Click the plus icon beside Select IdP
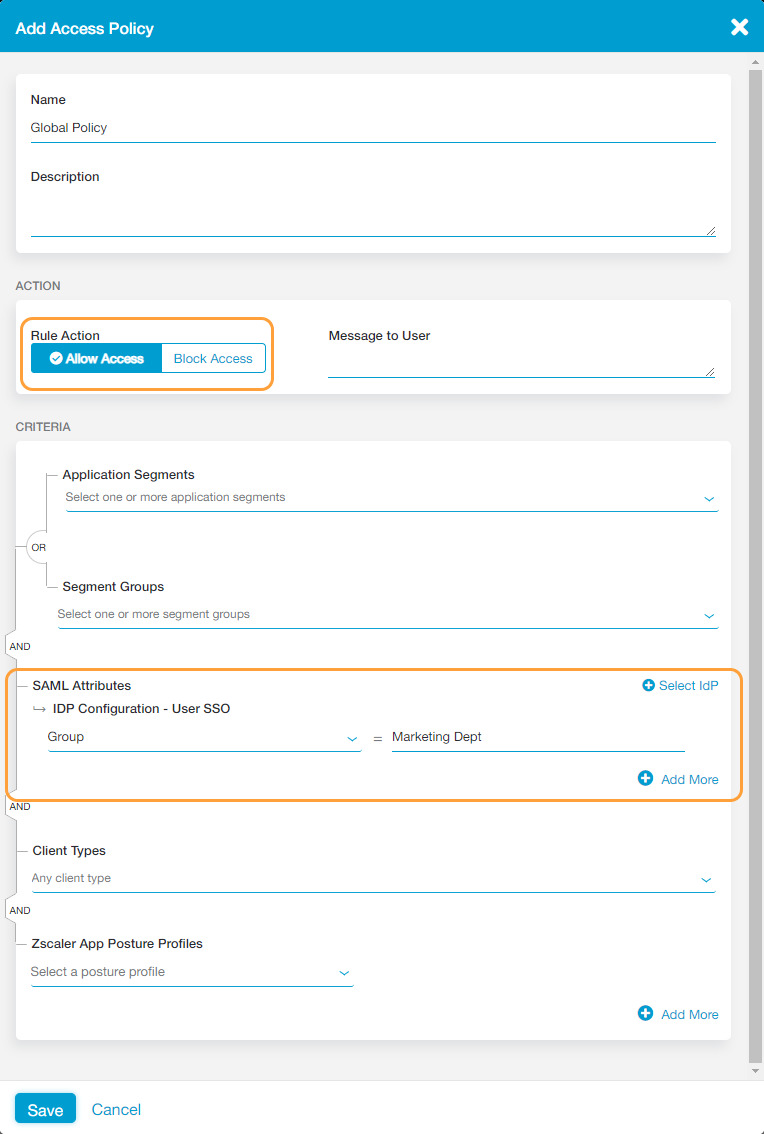This screenshot has height=1134, width=764. click(x=648, y=686)
